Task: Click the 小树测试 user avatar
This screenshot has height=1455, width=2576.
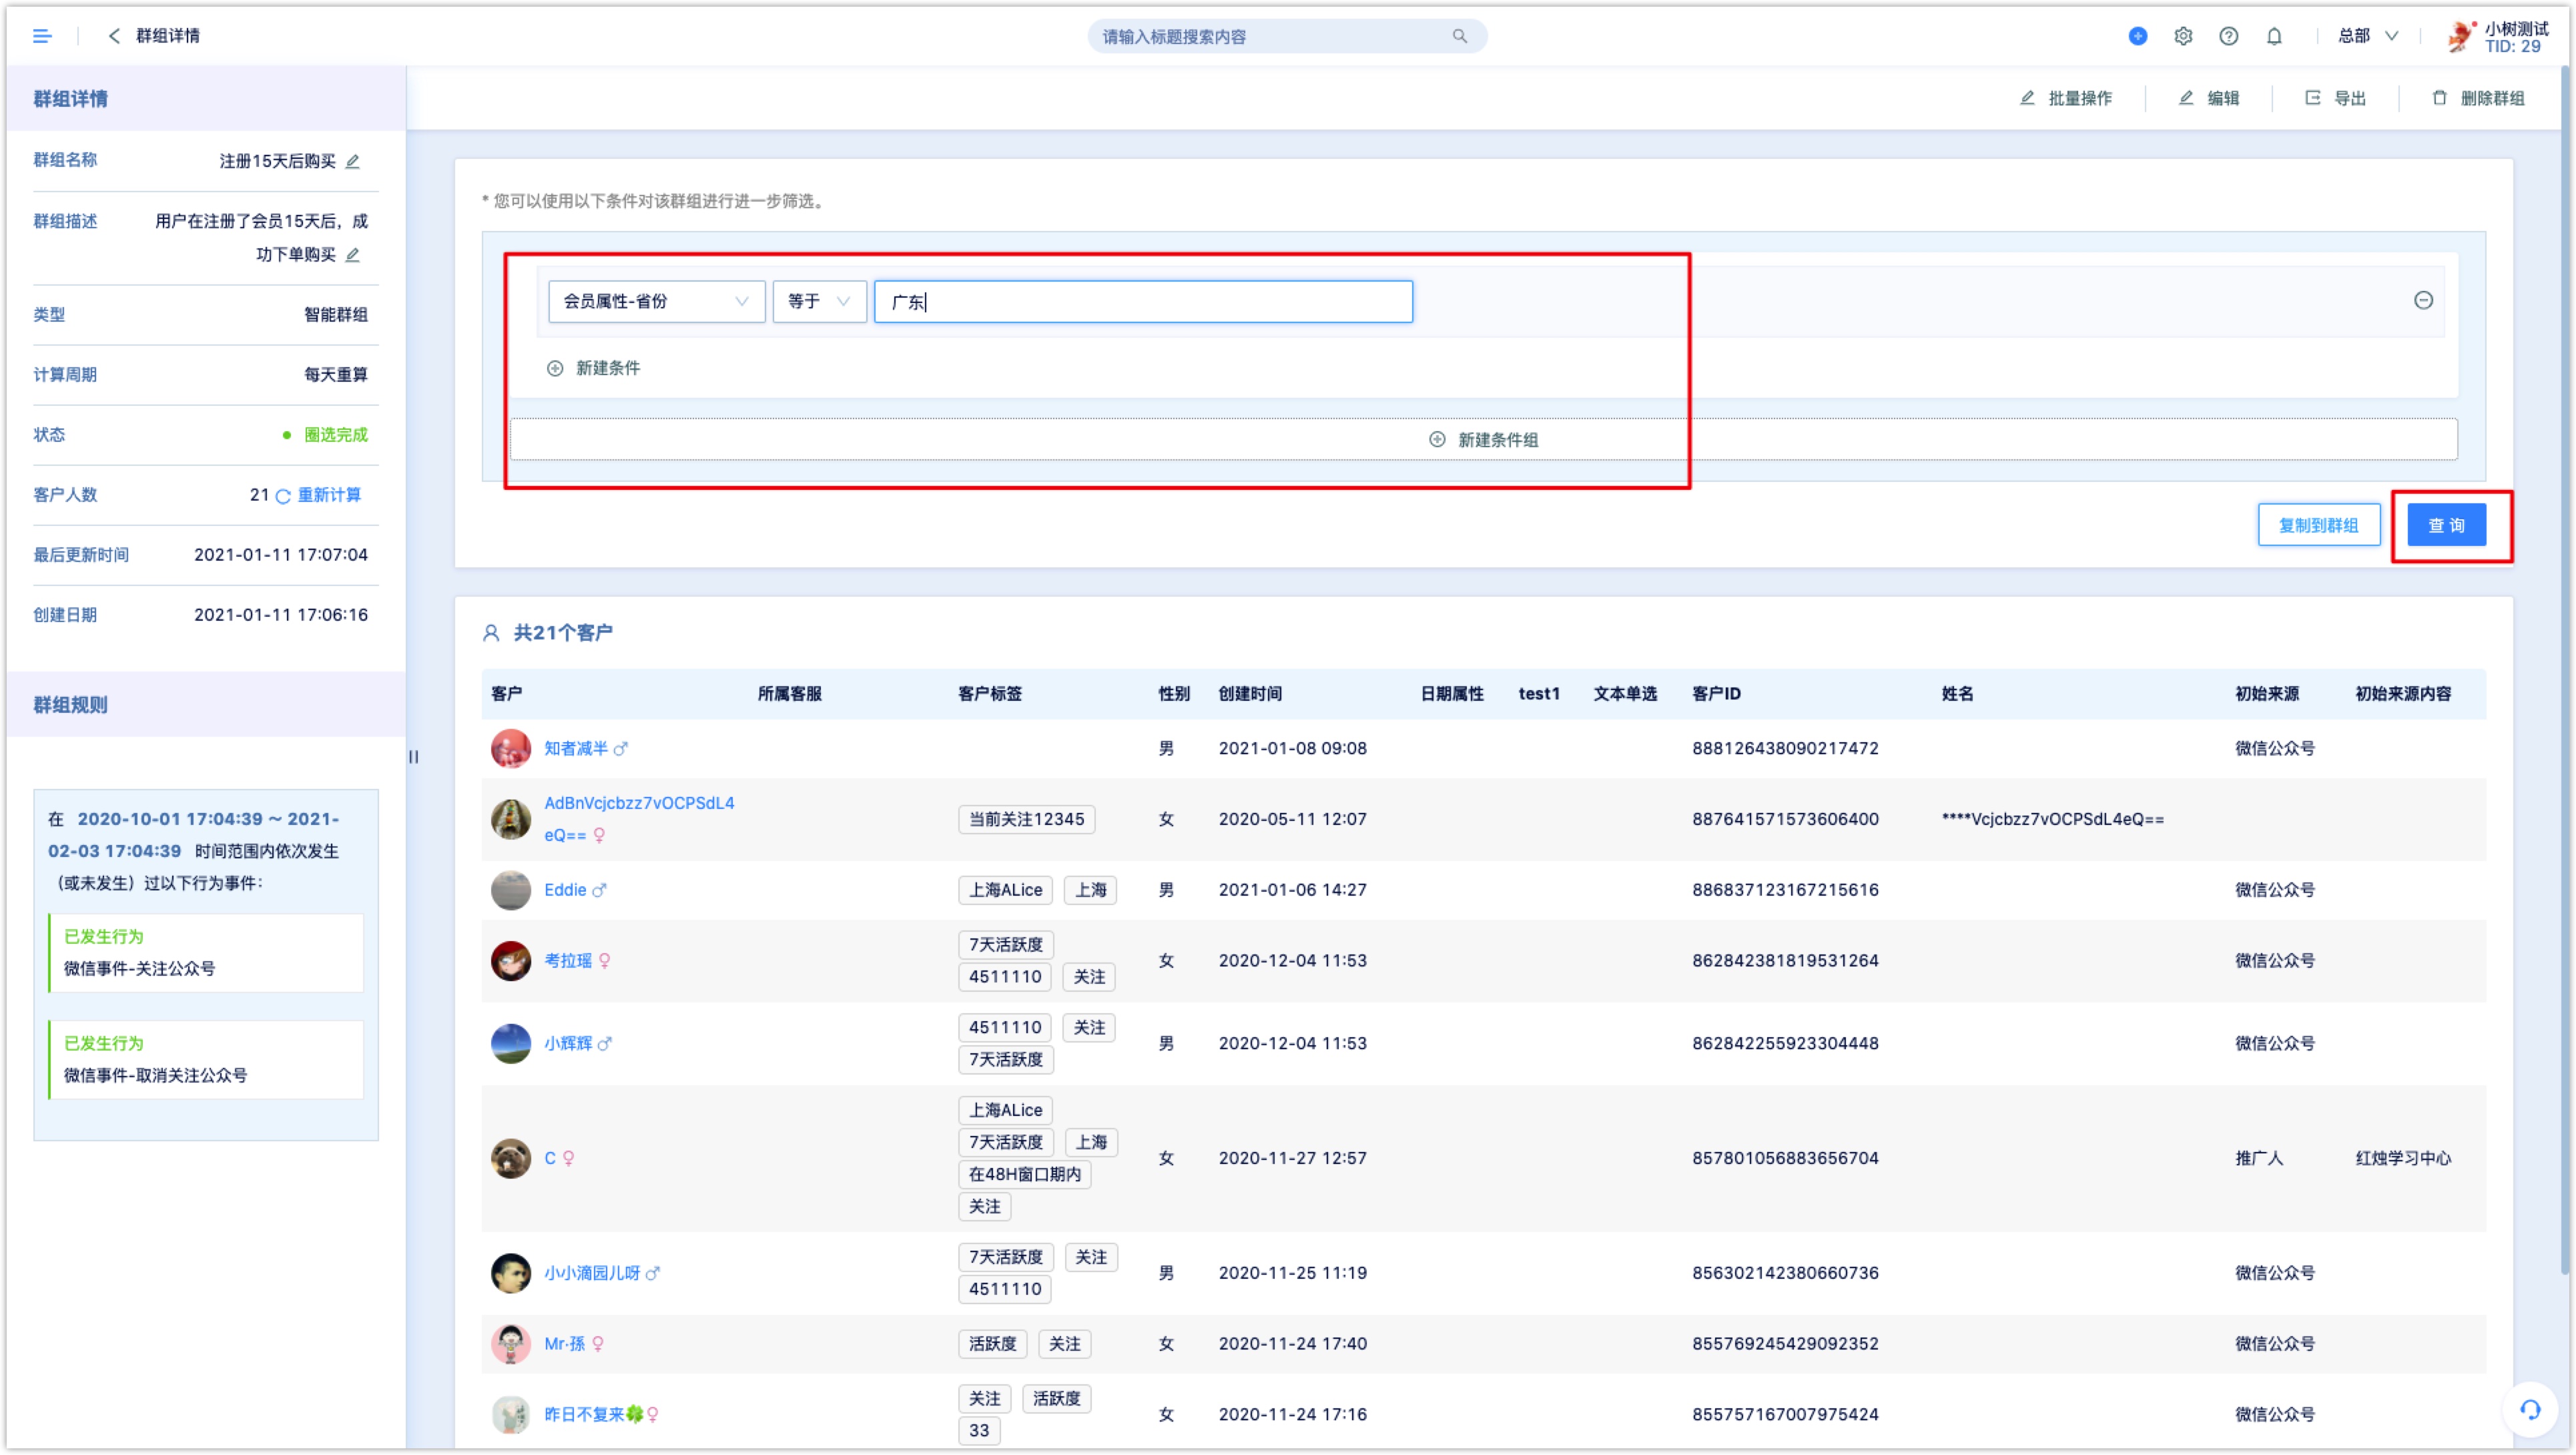Action: point(2460,36)
